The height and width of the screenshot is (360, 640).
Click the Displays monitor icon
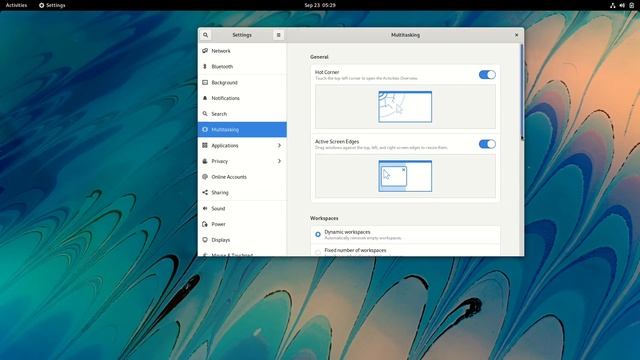205,240
